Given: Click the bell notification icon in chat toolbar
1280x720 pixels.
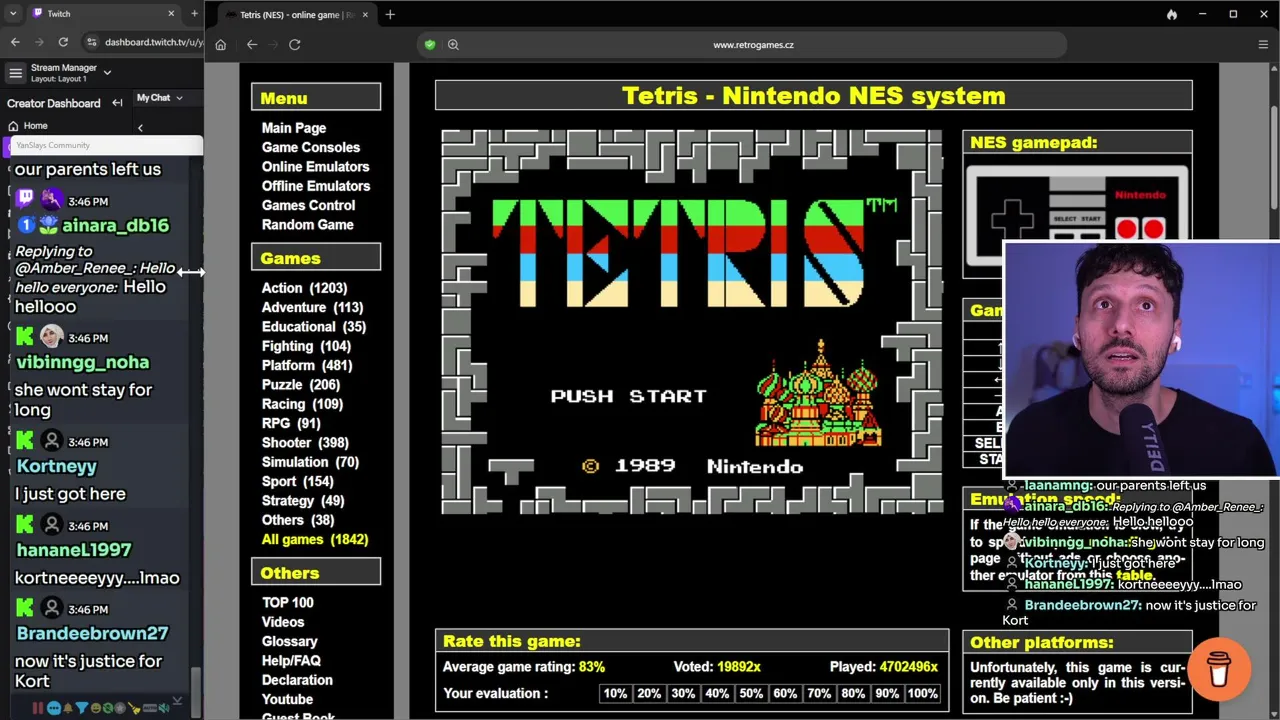Looking at the screenshot, I should coord(69,708).
